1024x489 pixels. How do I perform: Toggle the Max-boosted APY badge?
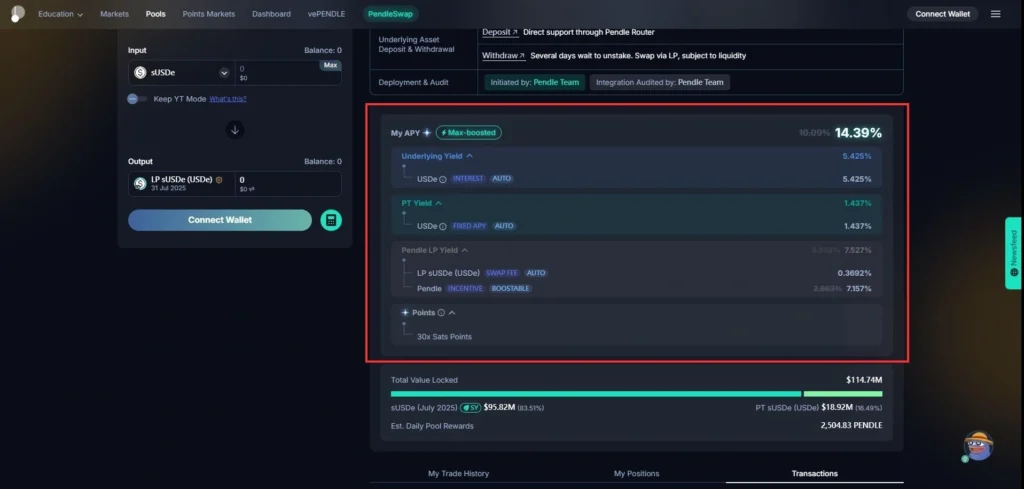click(x=468, y=132)
